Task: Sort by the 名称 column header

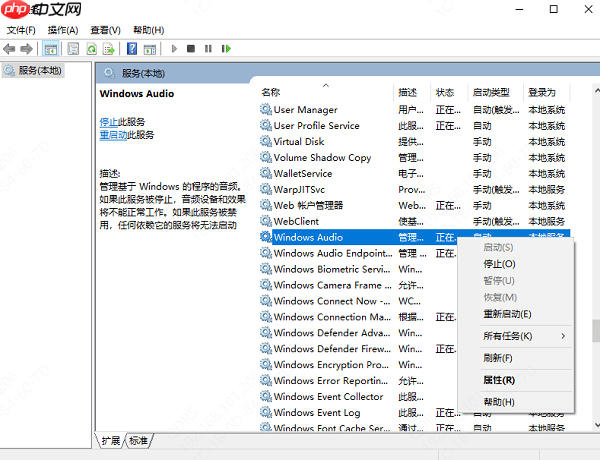Action: (x=271, y=92)
